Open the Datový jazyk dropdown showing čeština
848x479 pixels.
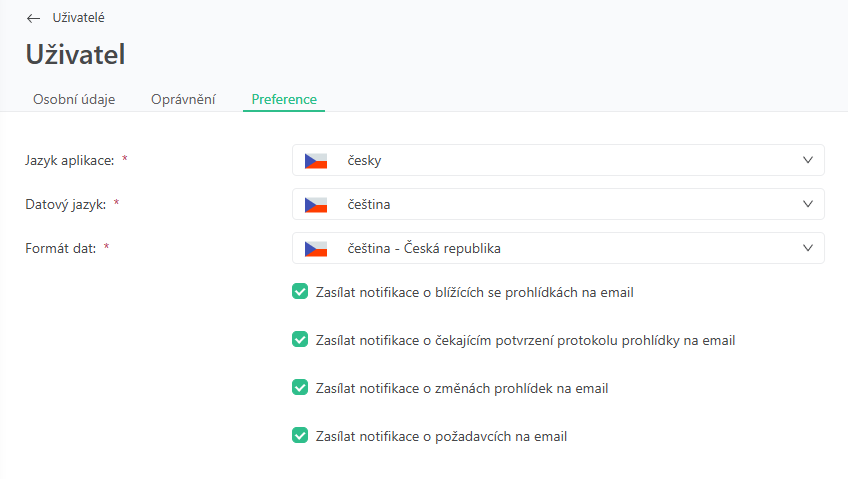click(x=558, y=204)
